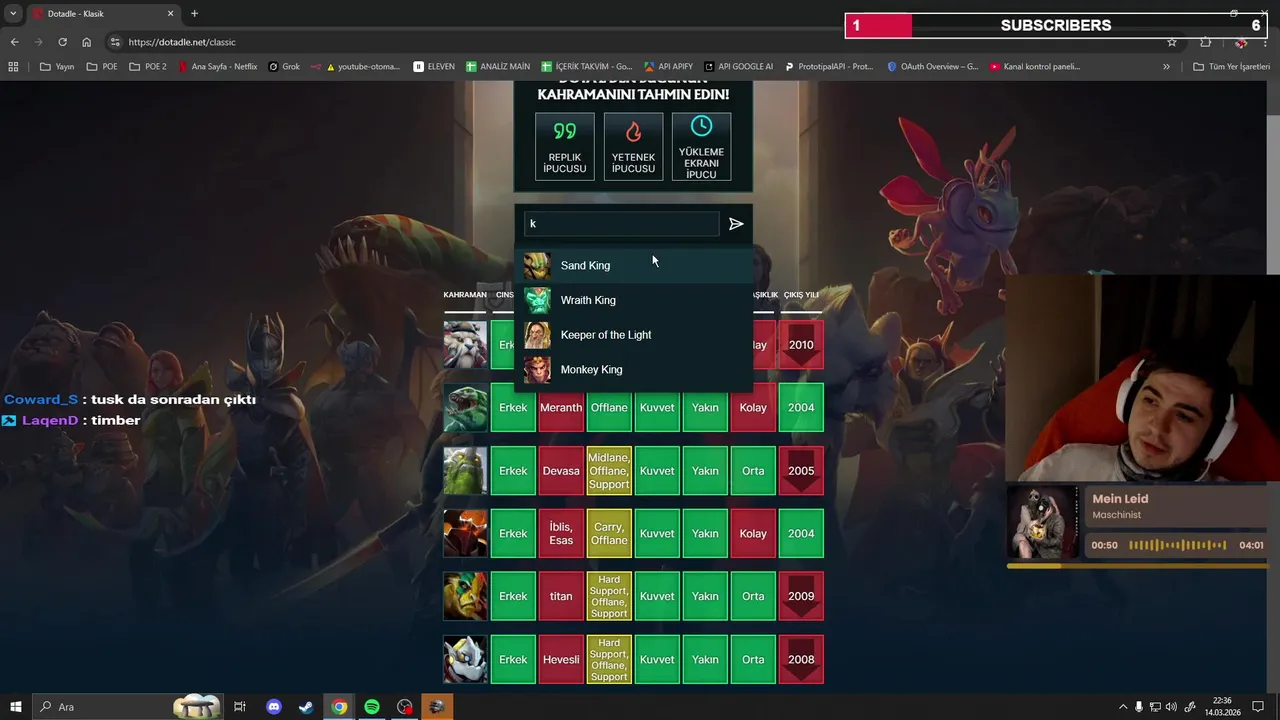This screenshot has width=1280, height=720.
Task: Click Sand King hero portrait in the suggestion list
Action: [537, 265]
